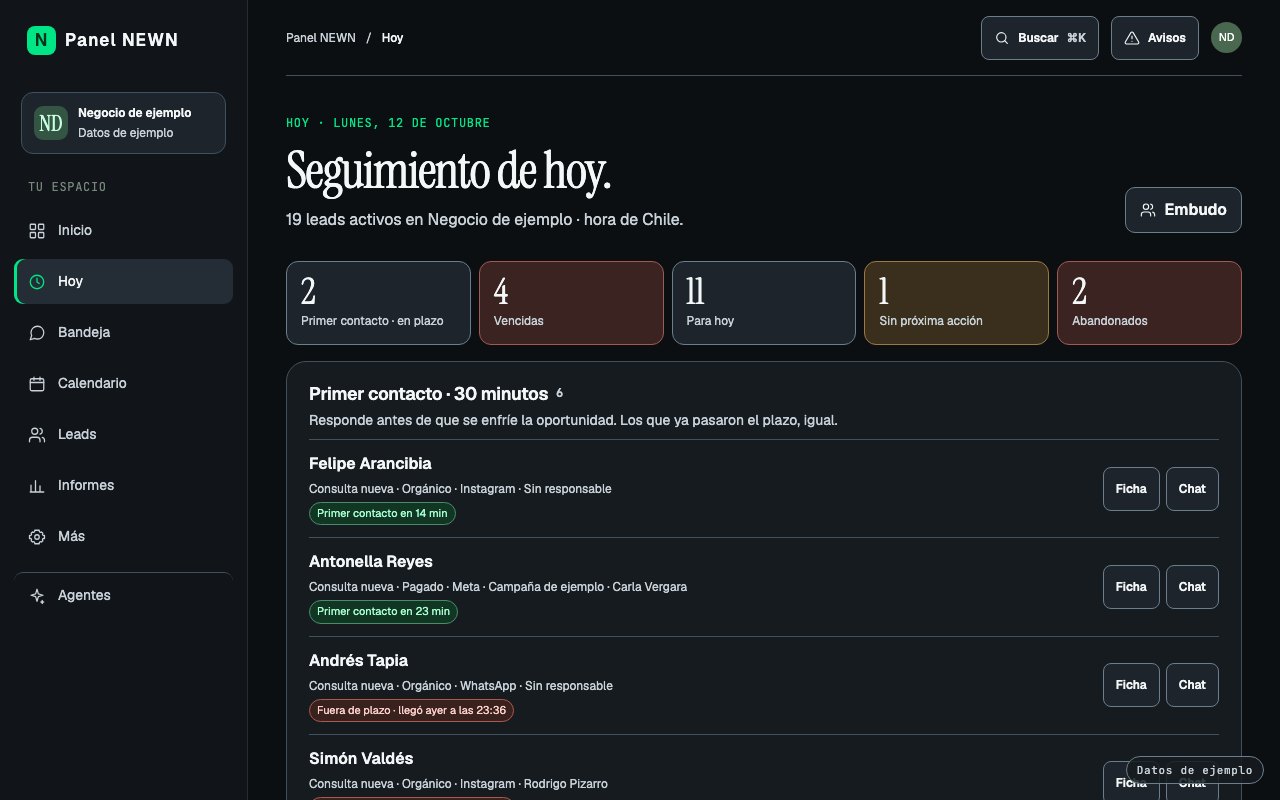1280x800 pixels.
Task: Click the Primer contacto 30 minutos heading
Action: [x=429, y=394]
